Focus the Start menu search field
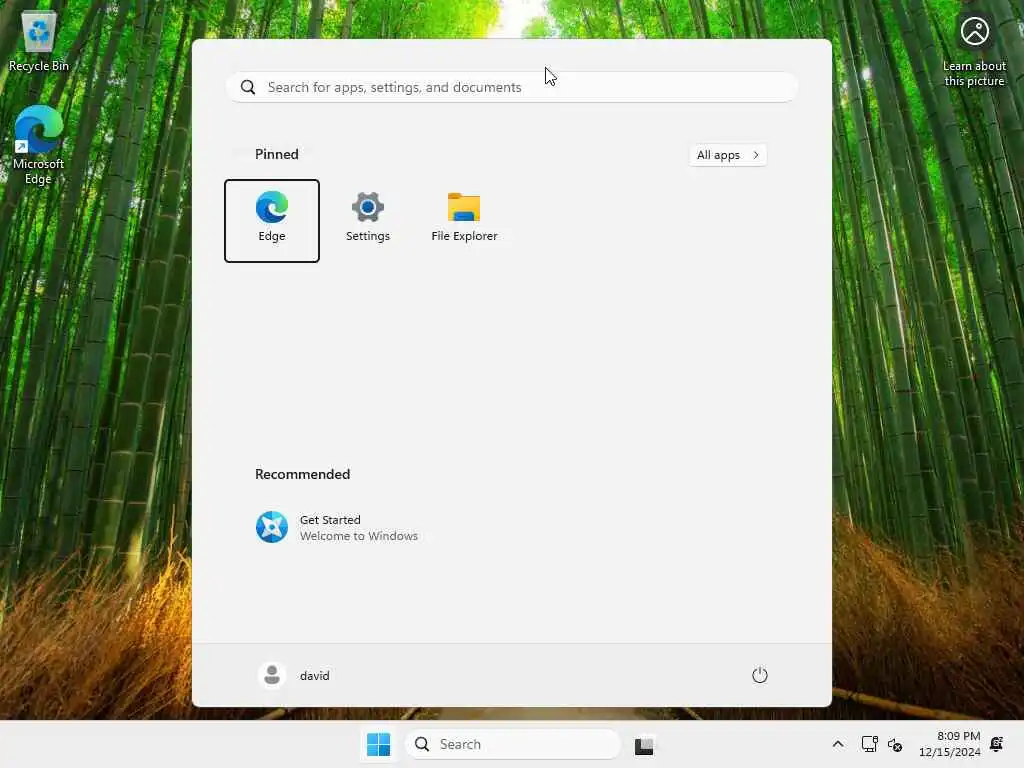The height and width of the screenshot is (768, 1024). click(512, 87)
